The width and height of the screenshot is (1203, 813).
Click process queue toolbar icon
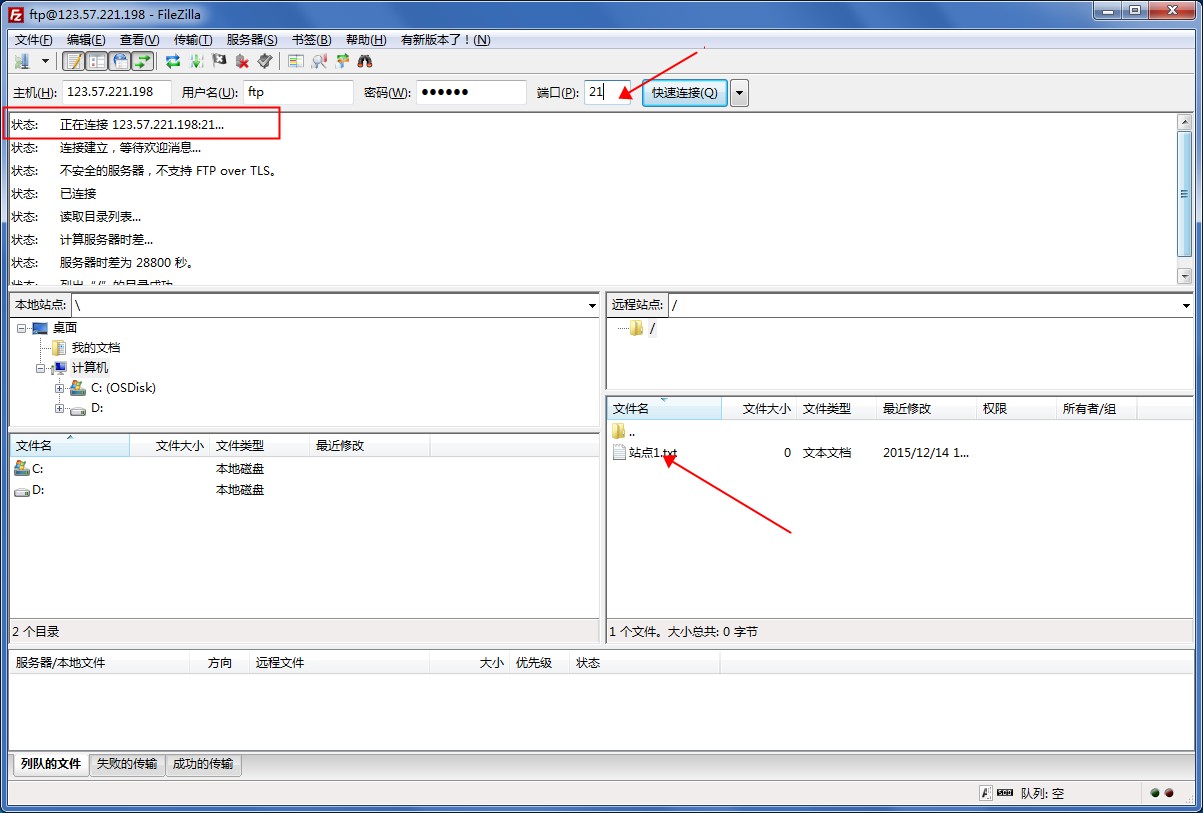click(196, 61)
